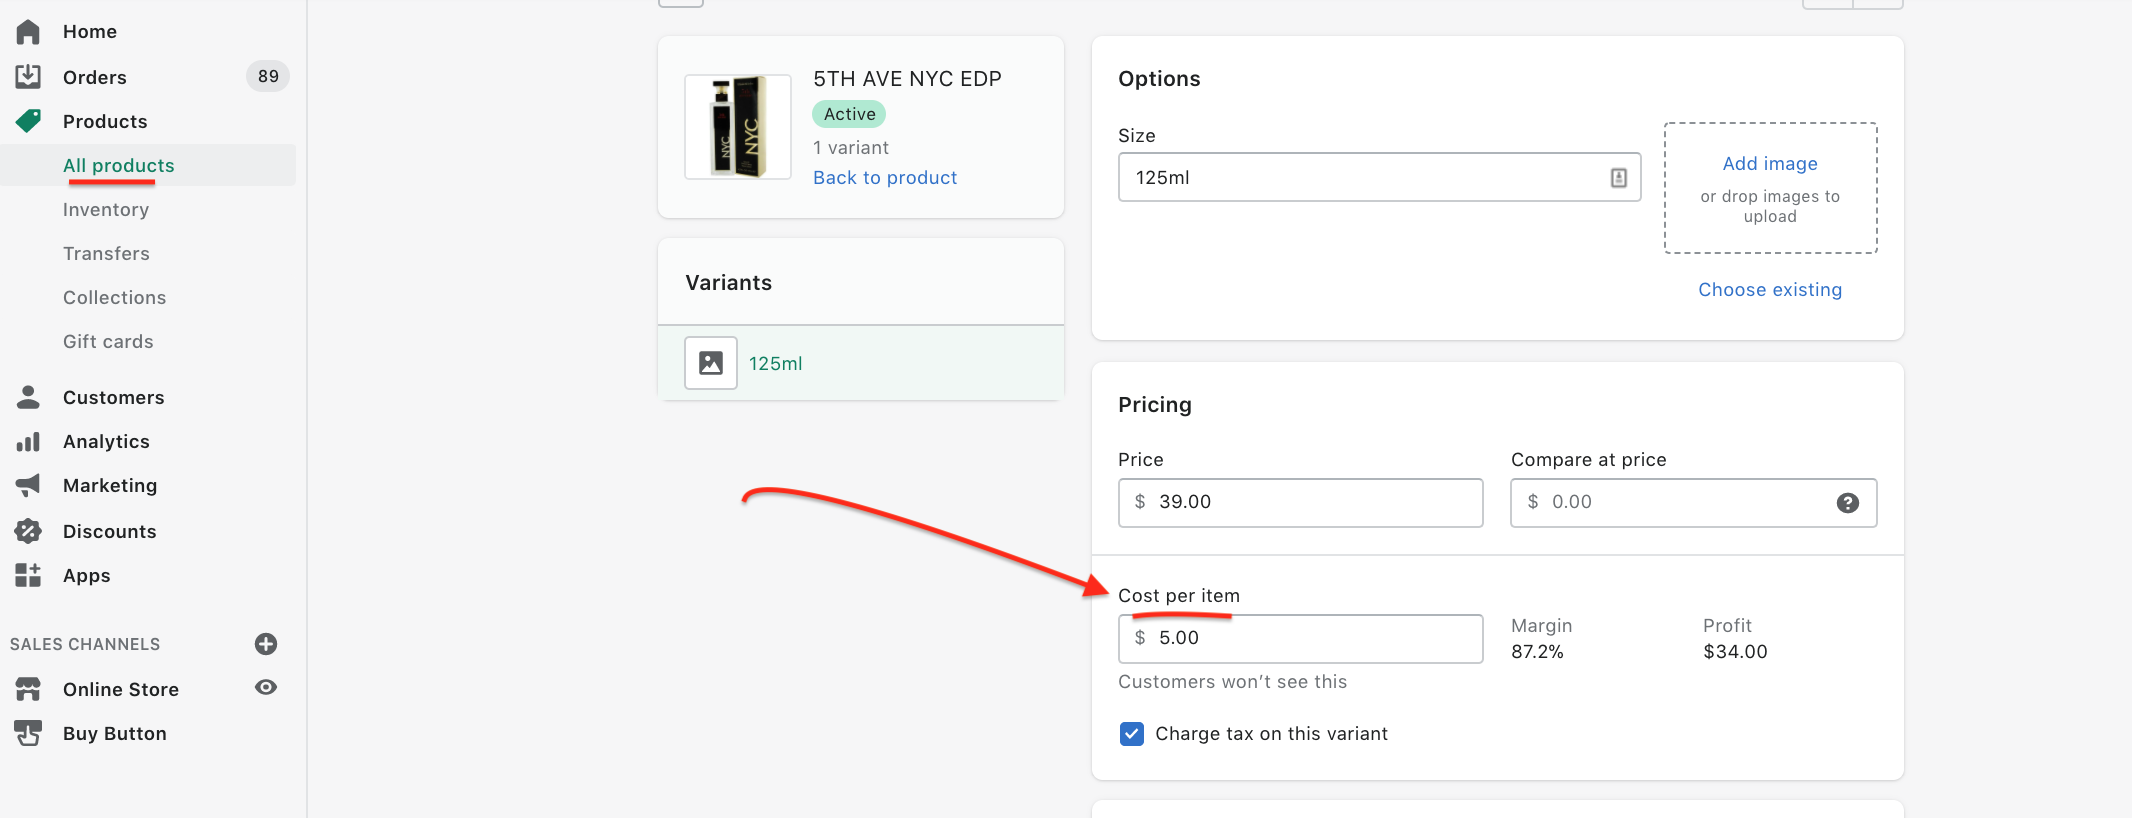Click the Pricing section heading
This screenshot has width=2132, height=818.
[x=1155, y=405]
